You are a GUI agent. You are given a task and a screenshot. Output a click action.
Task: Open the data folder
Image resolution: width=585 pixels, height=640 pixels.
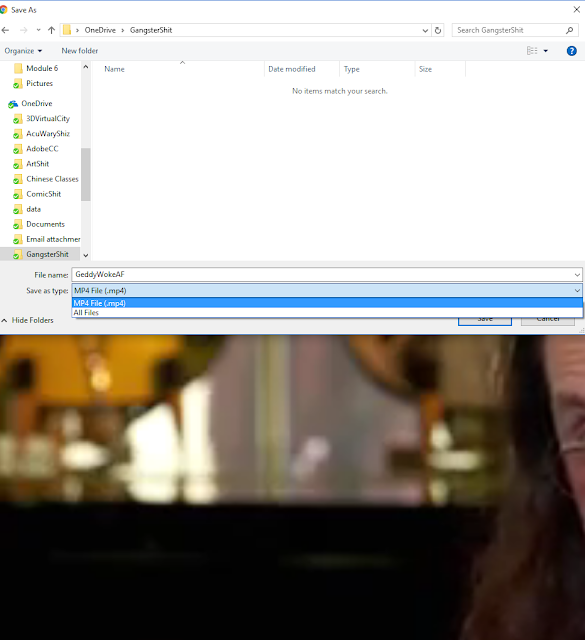point(33,209)
